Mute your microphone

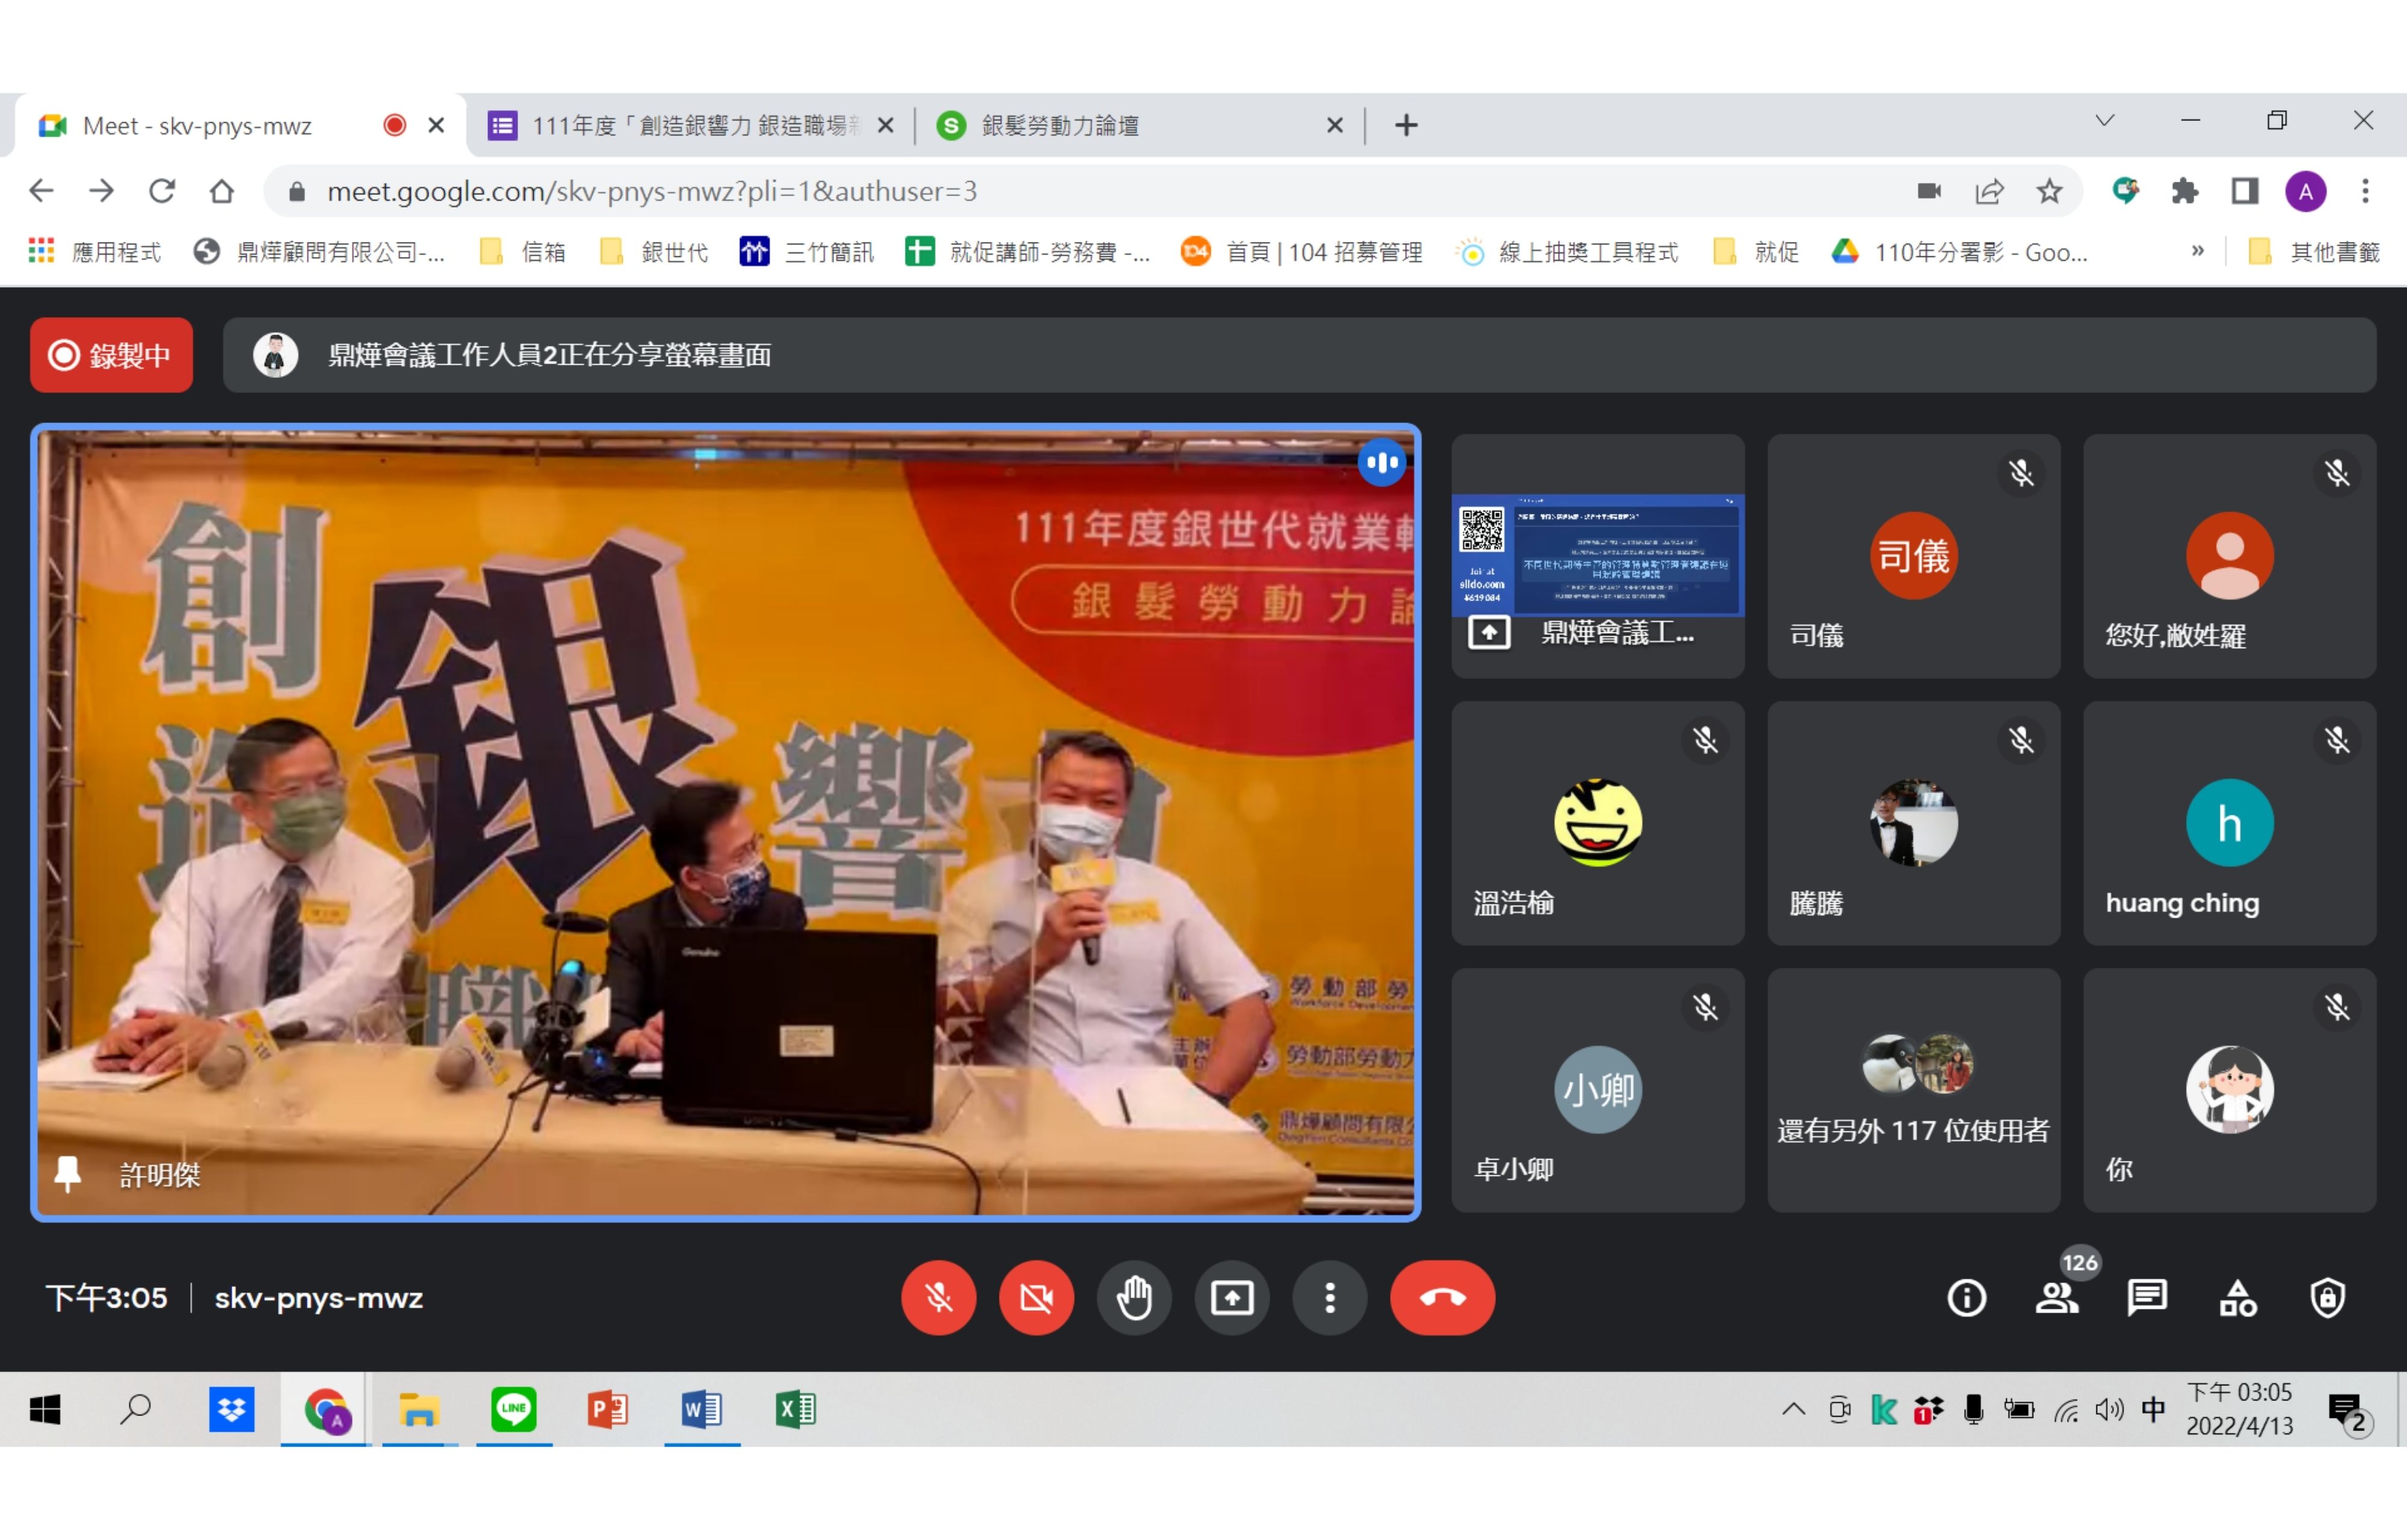pyautogui.click(x=938, y=1297)
